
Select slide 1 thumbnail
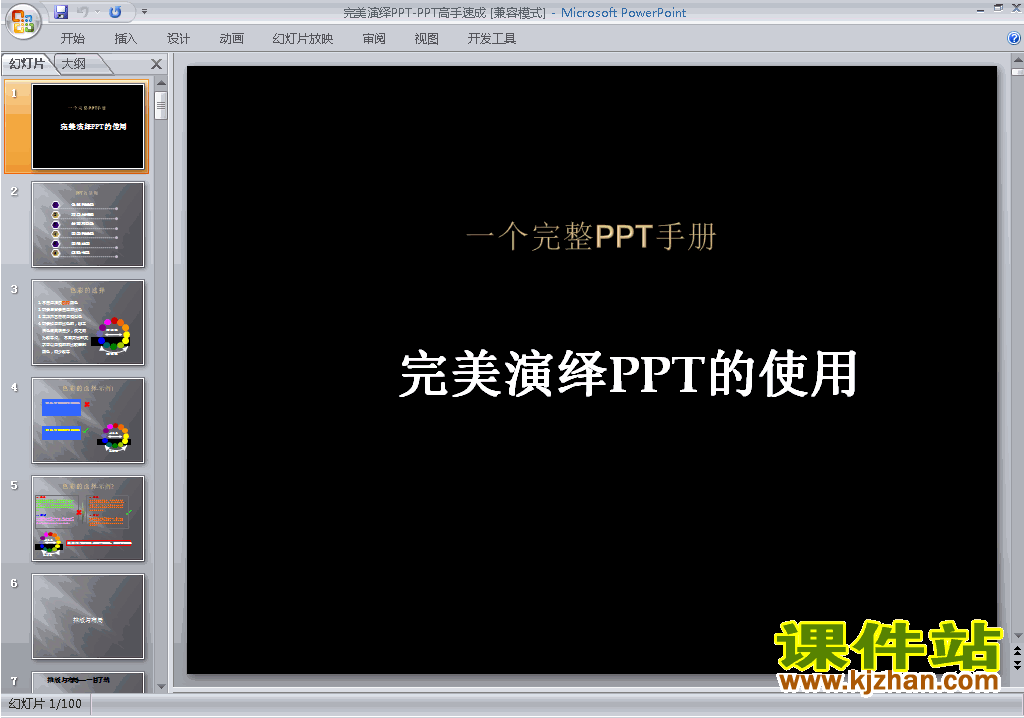click(x=88, y=127)
